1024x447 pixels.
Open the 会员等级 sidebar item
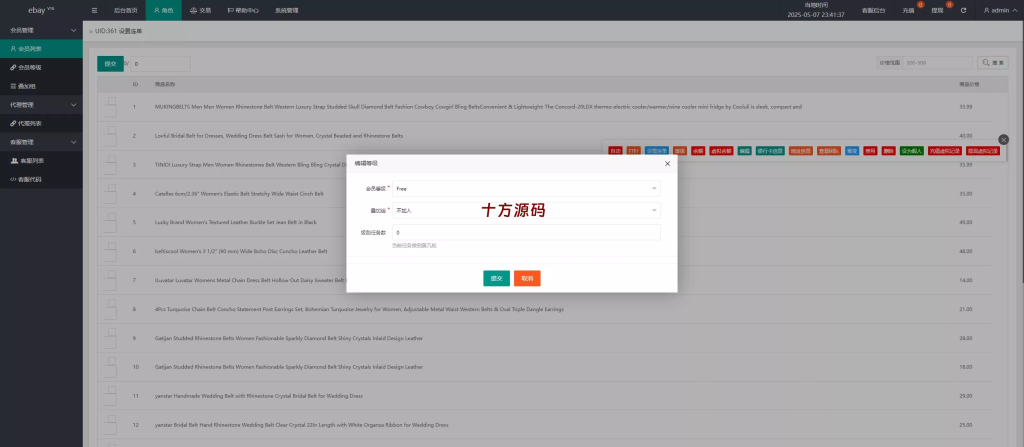pos(41,67)
